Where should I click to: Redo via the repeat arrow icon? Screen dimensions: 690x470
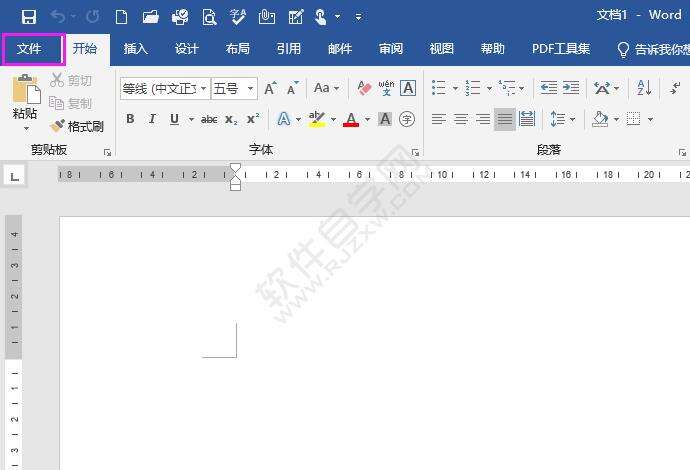click(93, 17)
